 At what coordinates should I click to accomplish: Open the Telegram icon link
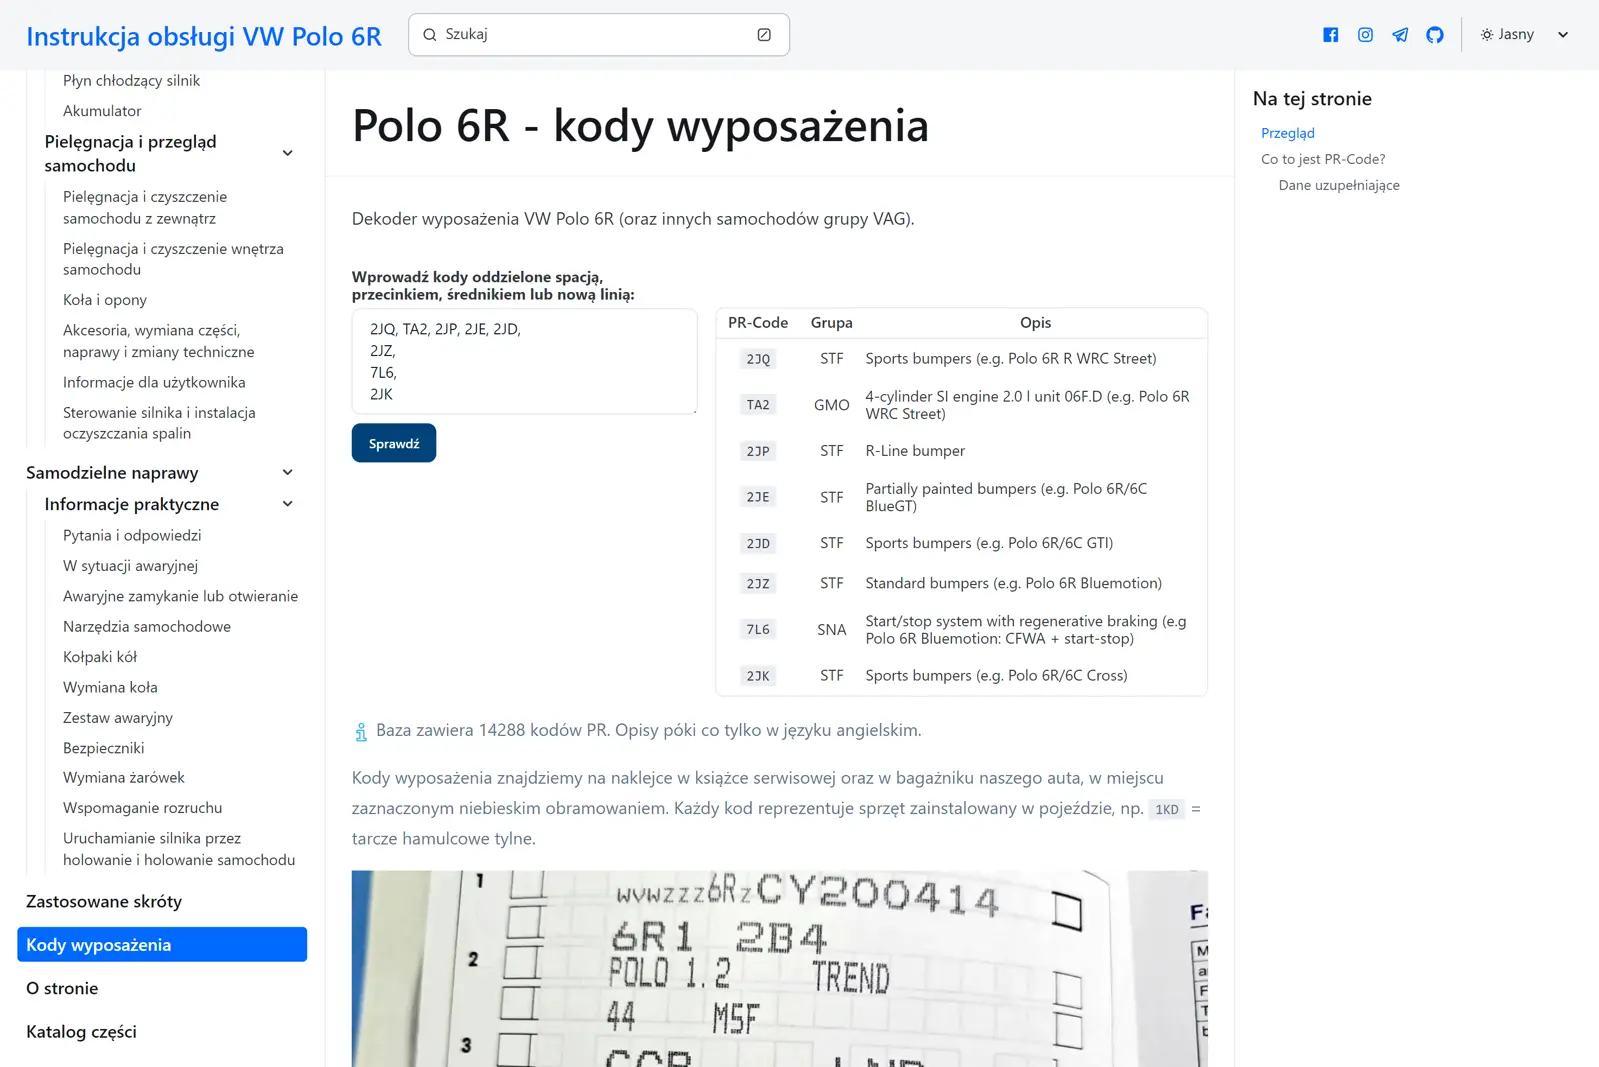point(1400,35)
